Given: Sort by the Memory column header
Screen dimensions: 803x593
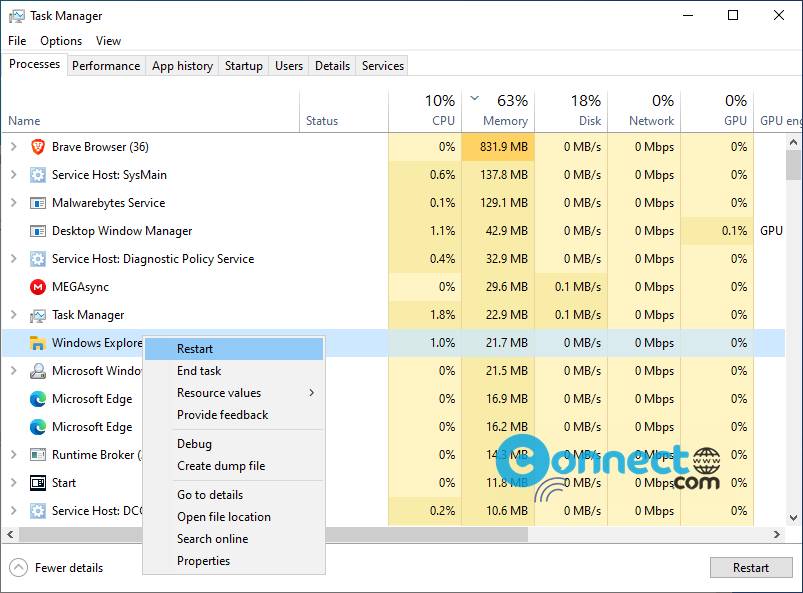Looking at the screenshot, I should pyautogui.click(x=498, y=110).
